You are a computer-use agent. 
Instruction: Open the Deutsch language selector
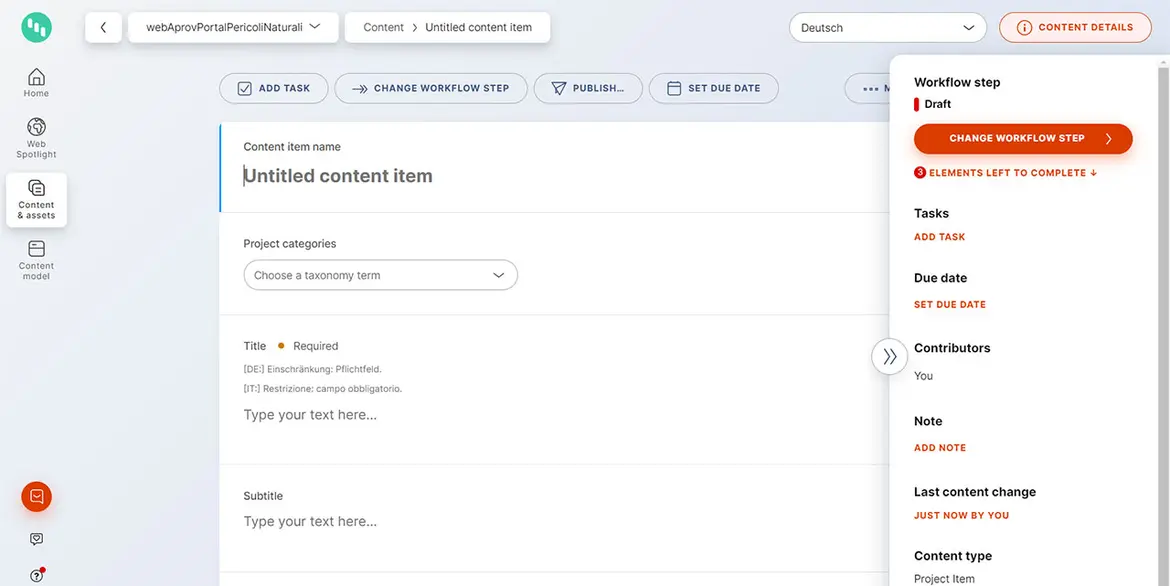887,28
